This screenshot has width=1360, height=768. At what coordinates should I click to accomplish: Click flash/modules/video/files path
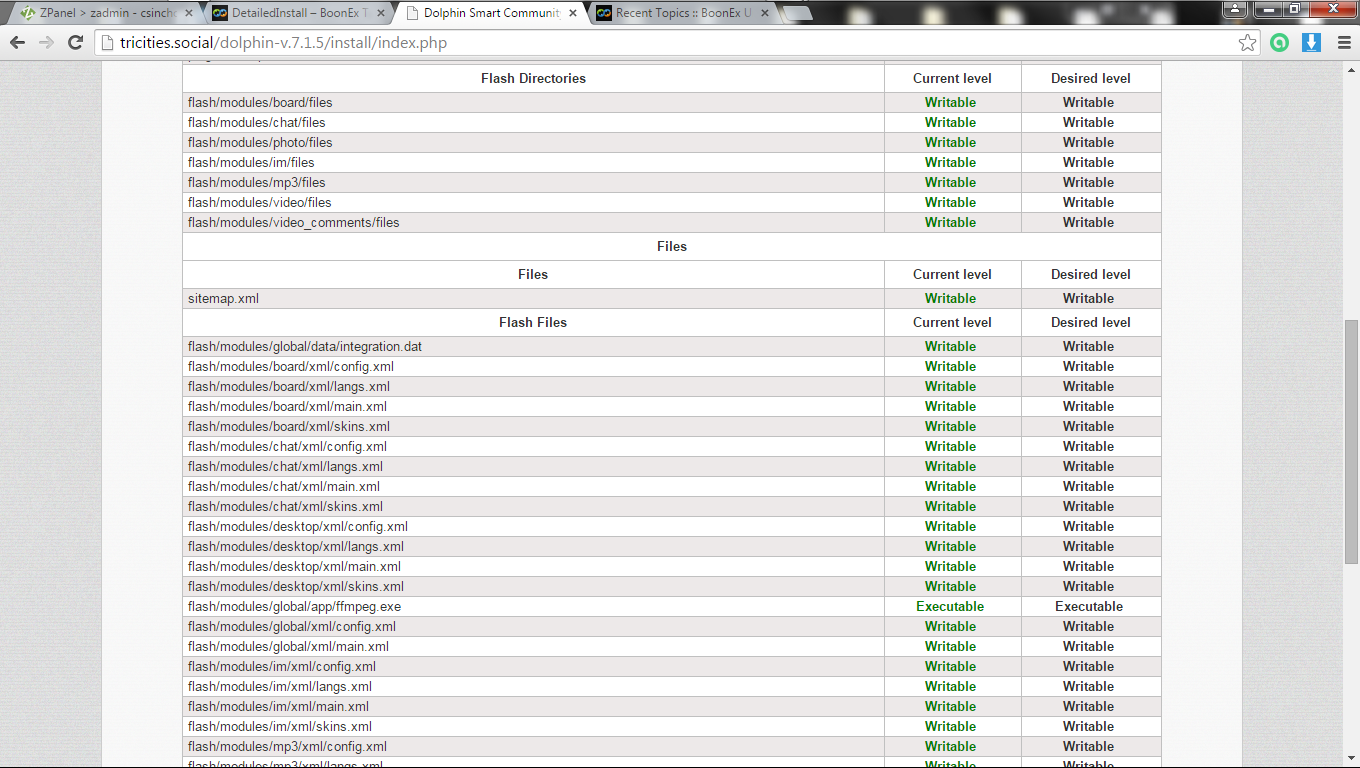point(260,202)
